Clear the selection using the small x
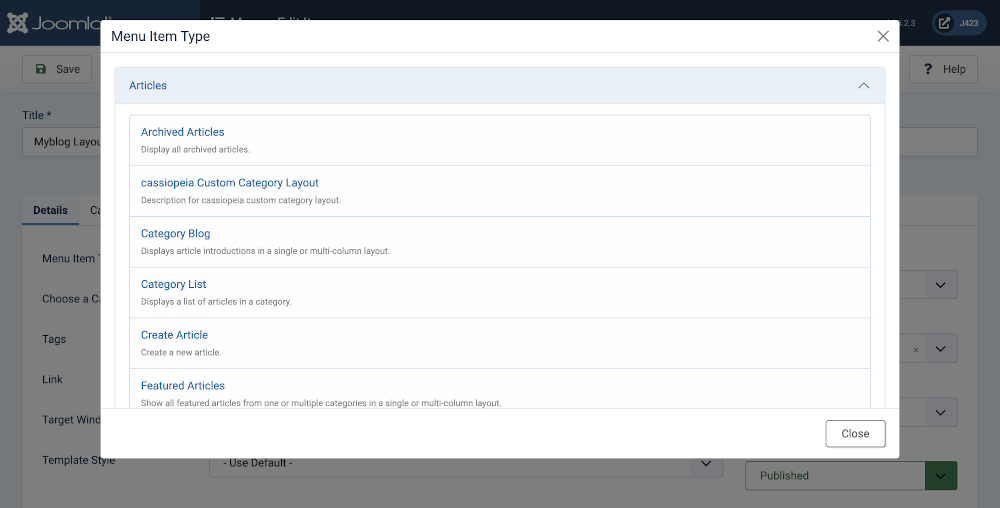This screenshot has width=1000, height=508. 916,350
